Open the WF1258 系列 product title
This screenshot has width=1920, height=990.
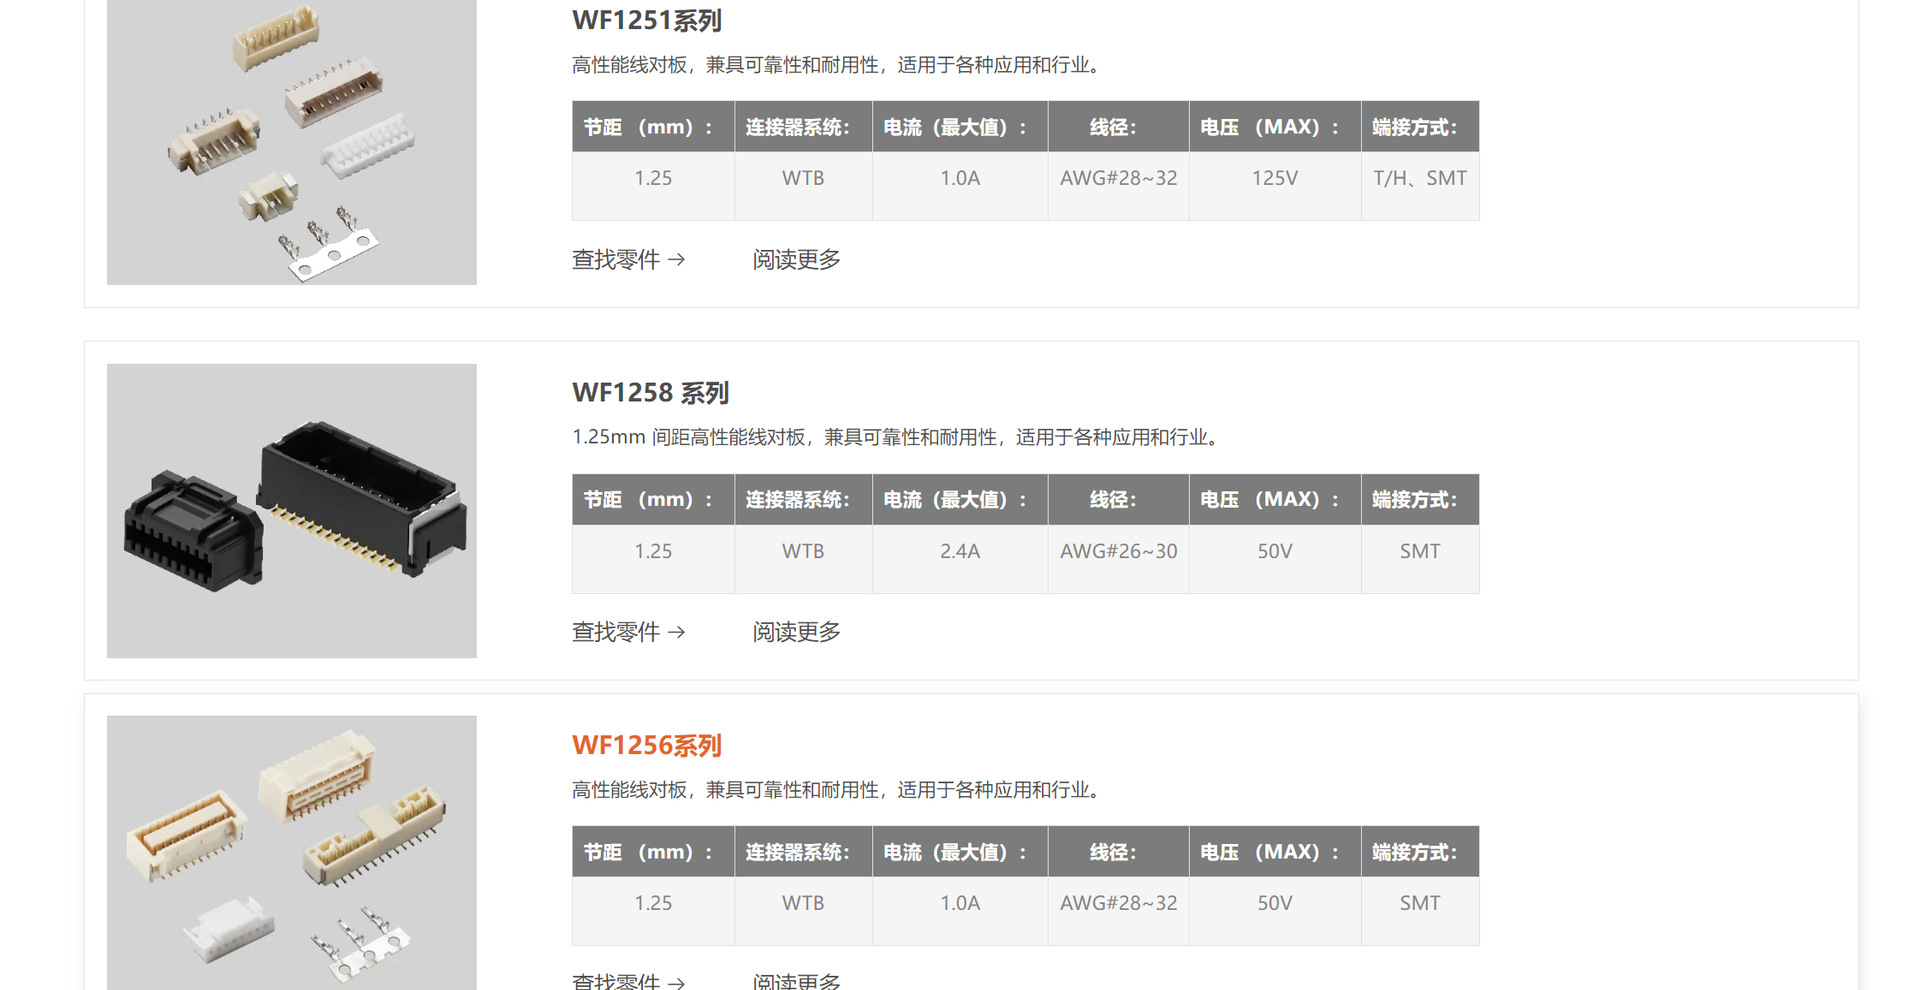click(651, 393)
